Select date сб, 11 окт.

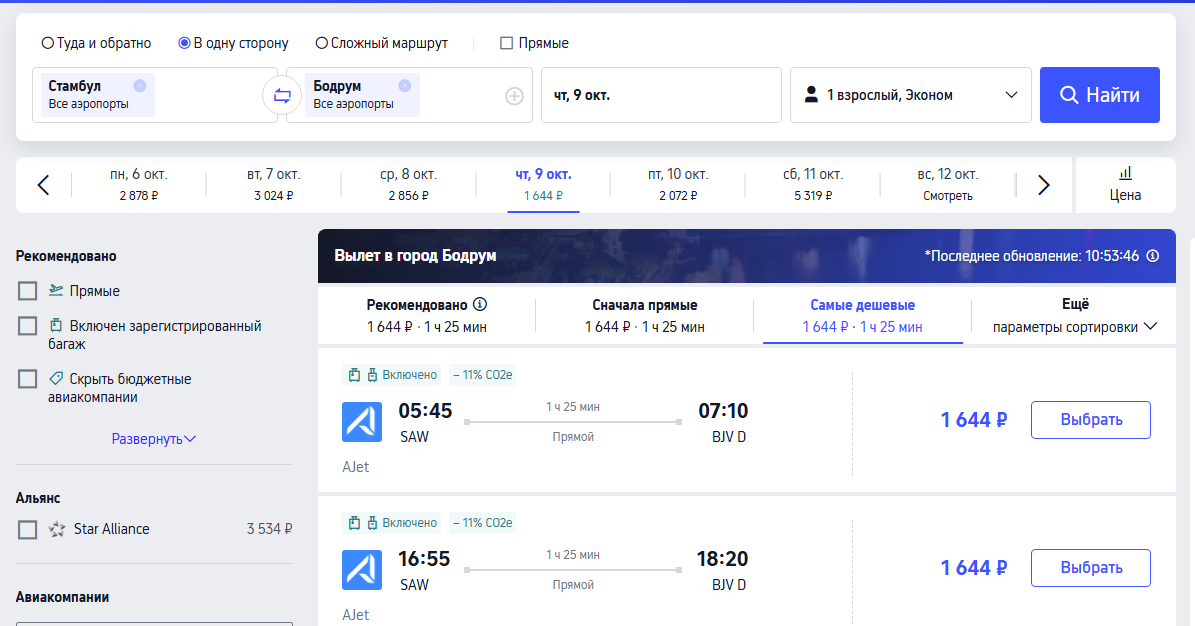tap(813, 185)
